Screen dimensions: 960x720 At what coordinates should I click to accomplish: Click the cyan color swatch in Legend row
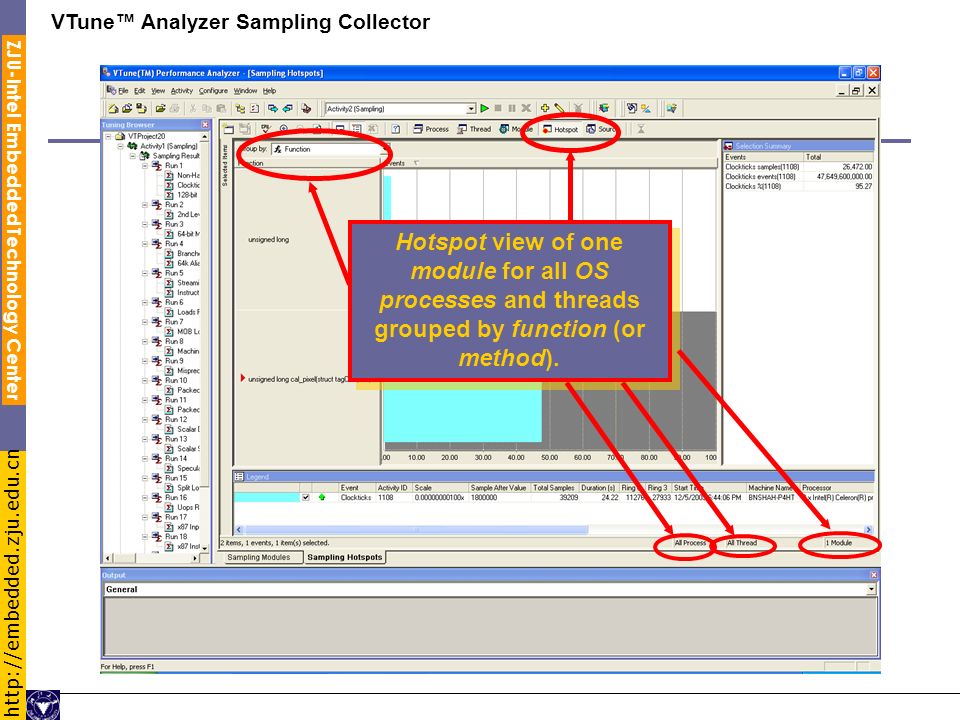click(x=266, y=498)
